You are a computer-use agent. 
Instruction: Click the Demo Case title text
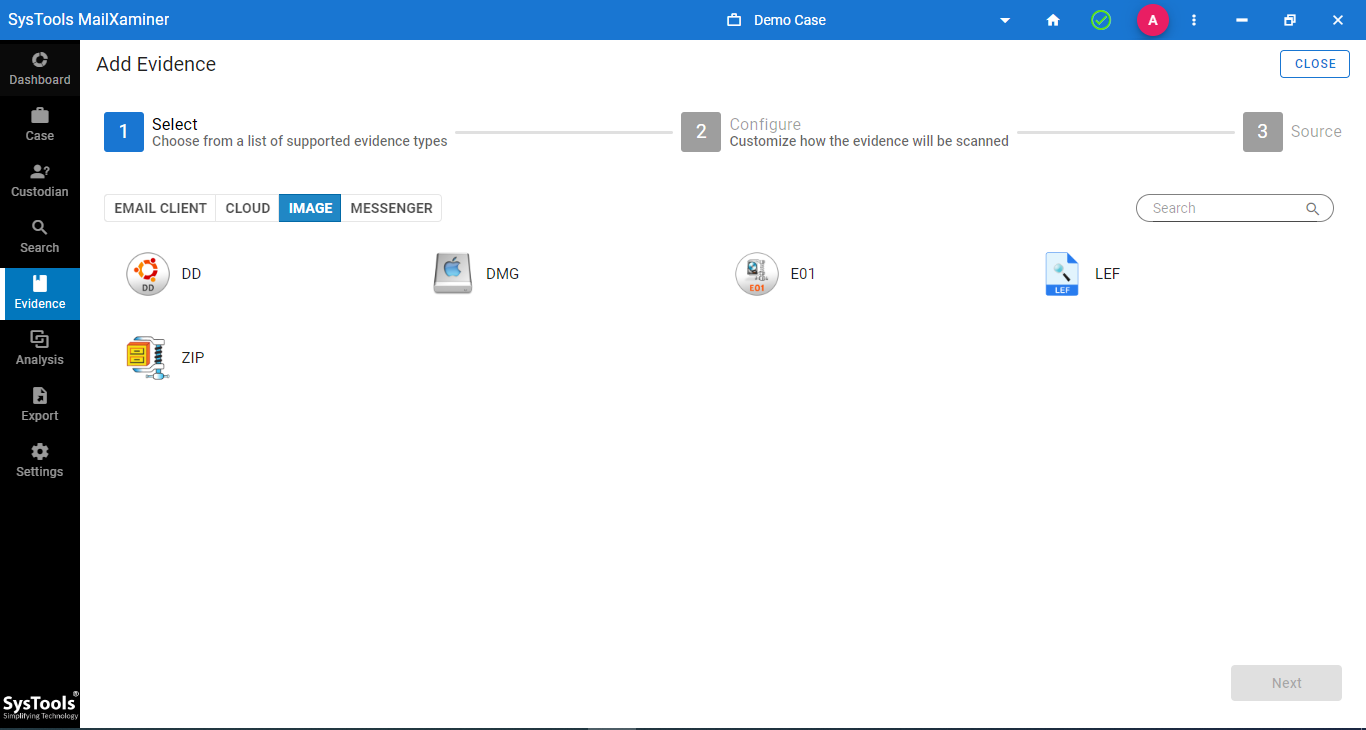point(790,20)
